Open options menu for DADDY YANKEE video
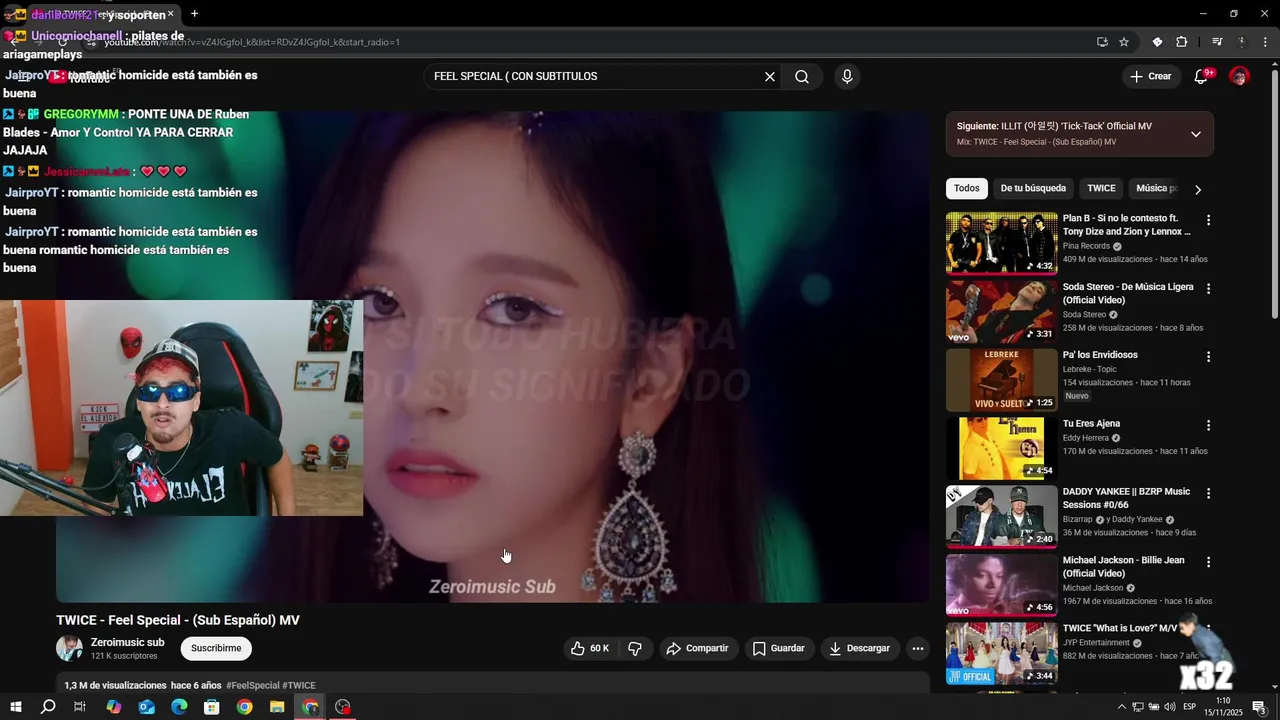Viewport: 1280px width, 720px height. [1208, 494]
